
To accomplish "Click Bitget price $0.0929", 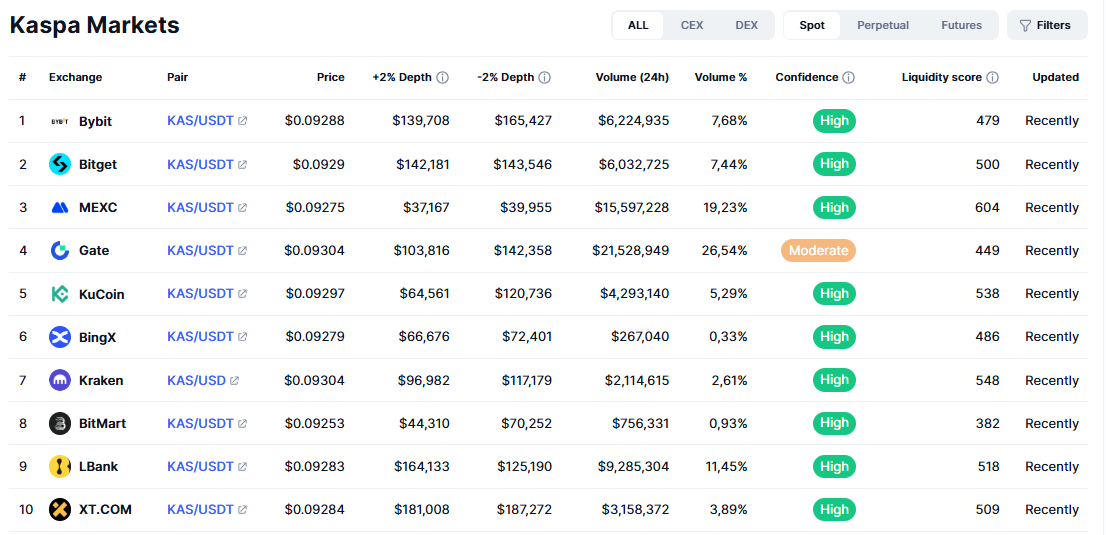I will click(x=319, y=164).
